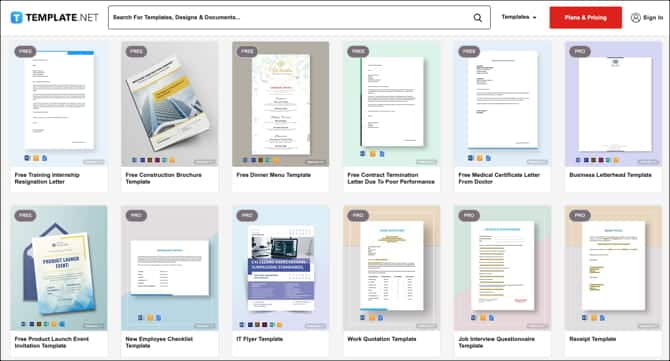Click the Sign In link

(653, 18)
